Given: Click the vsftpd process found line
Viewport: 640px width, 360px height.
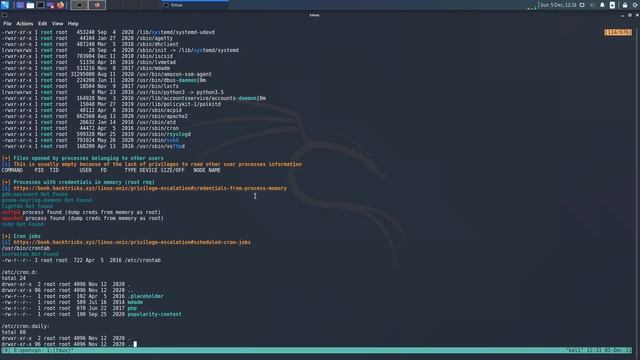Looking at the screenshot, I should pos(81,212).
